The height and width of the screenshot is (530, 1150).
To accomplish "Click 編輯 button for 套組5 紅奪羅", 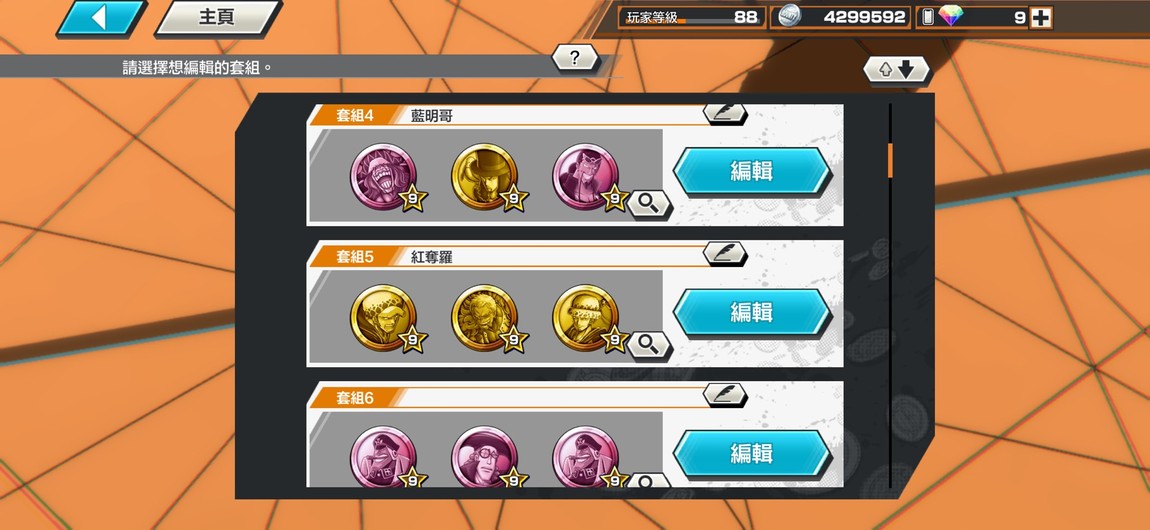I will pyautogui.click(x=752, y=312).
